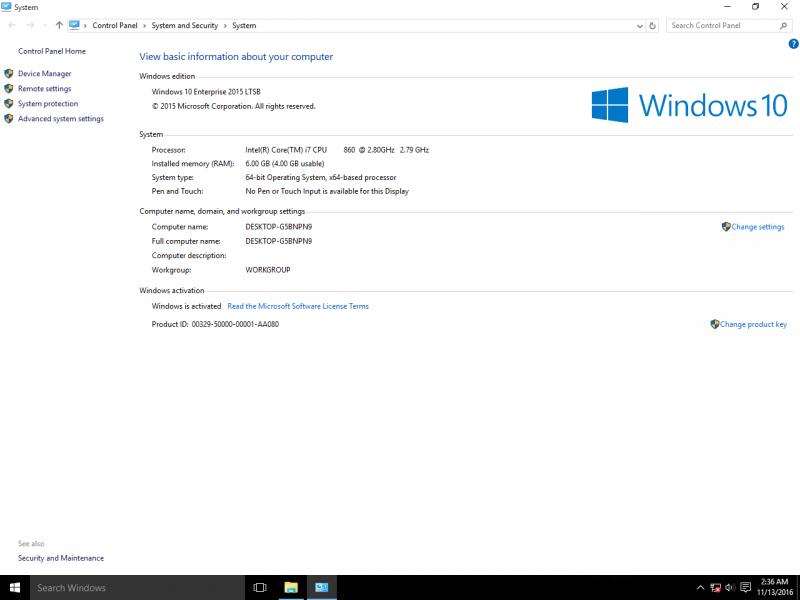Expand the chevron before Control Panel breadcrumb

pos(85,26)
